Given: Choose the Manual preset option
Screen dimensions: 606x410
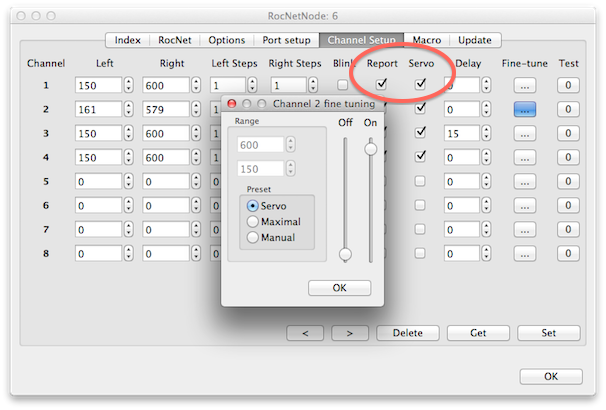Looking at the screenshot, I should pos(253,238).
